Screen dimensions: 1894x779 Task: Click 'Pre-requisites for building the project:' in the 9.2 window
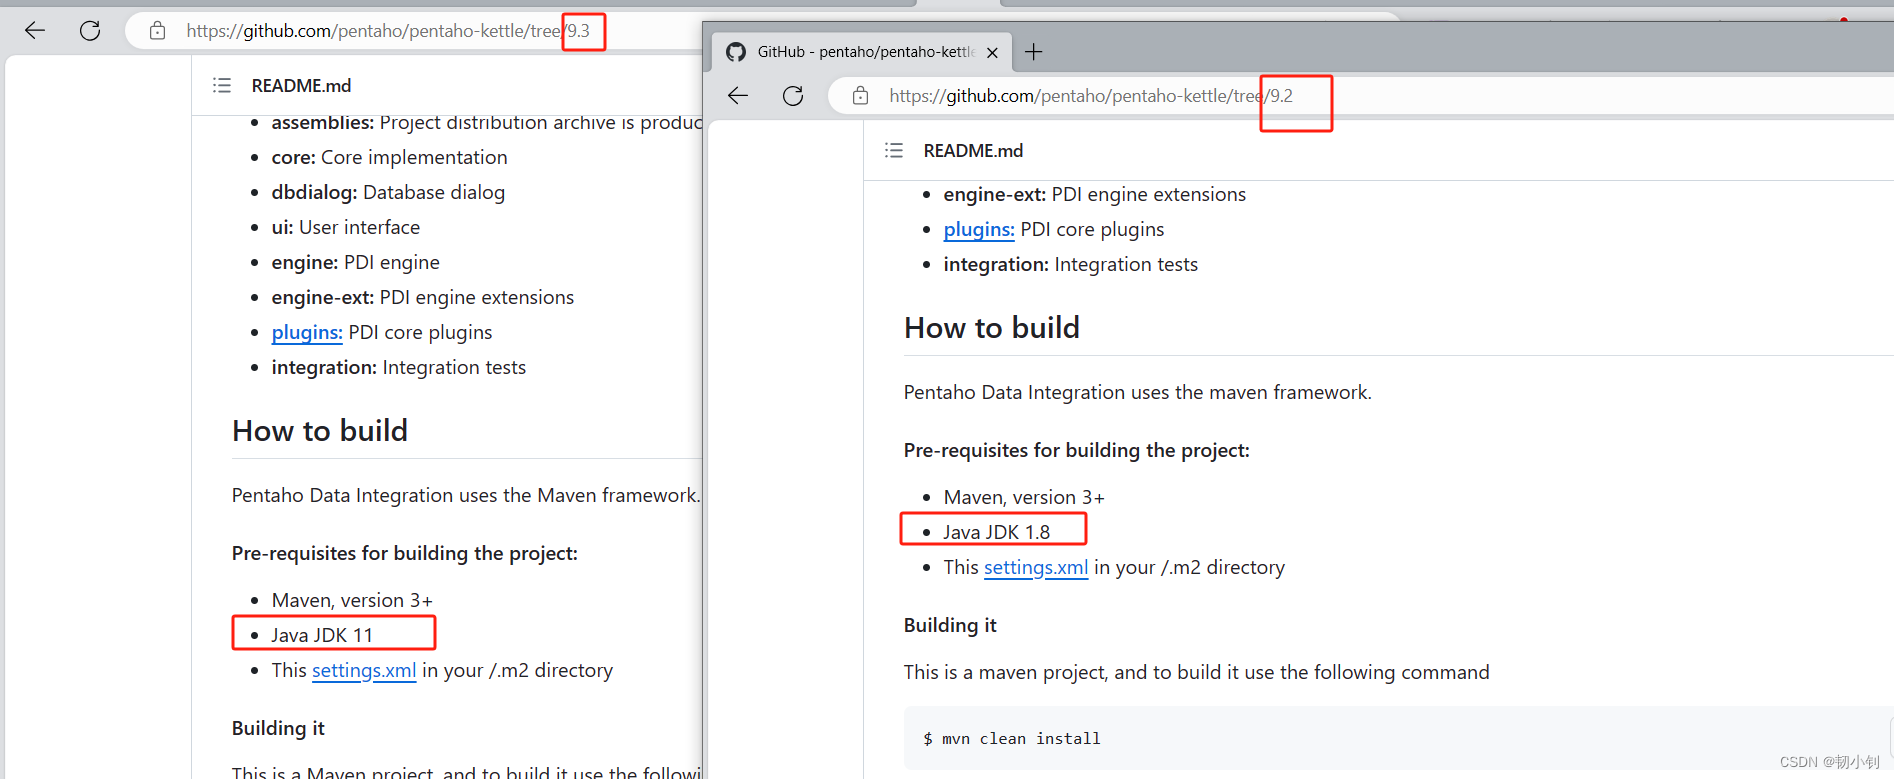[x=1077, y=450]
